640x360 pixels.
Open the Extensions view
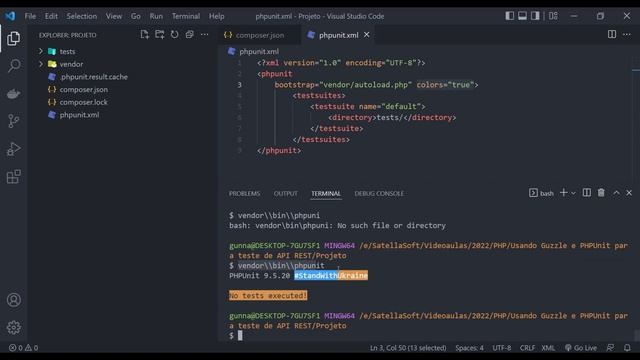coord(13,177)
